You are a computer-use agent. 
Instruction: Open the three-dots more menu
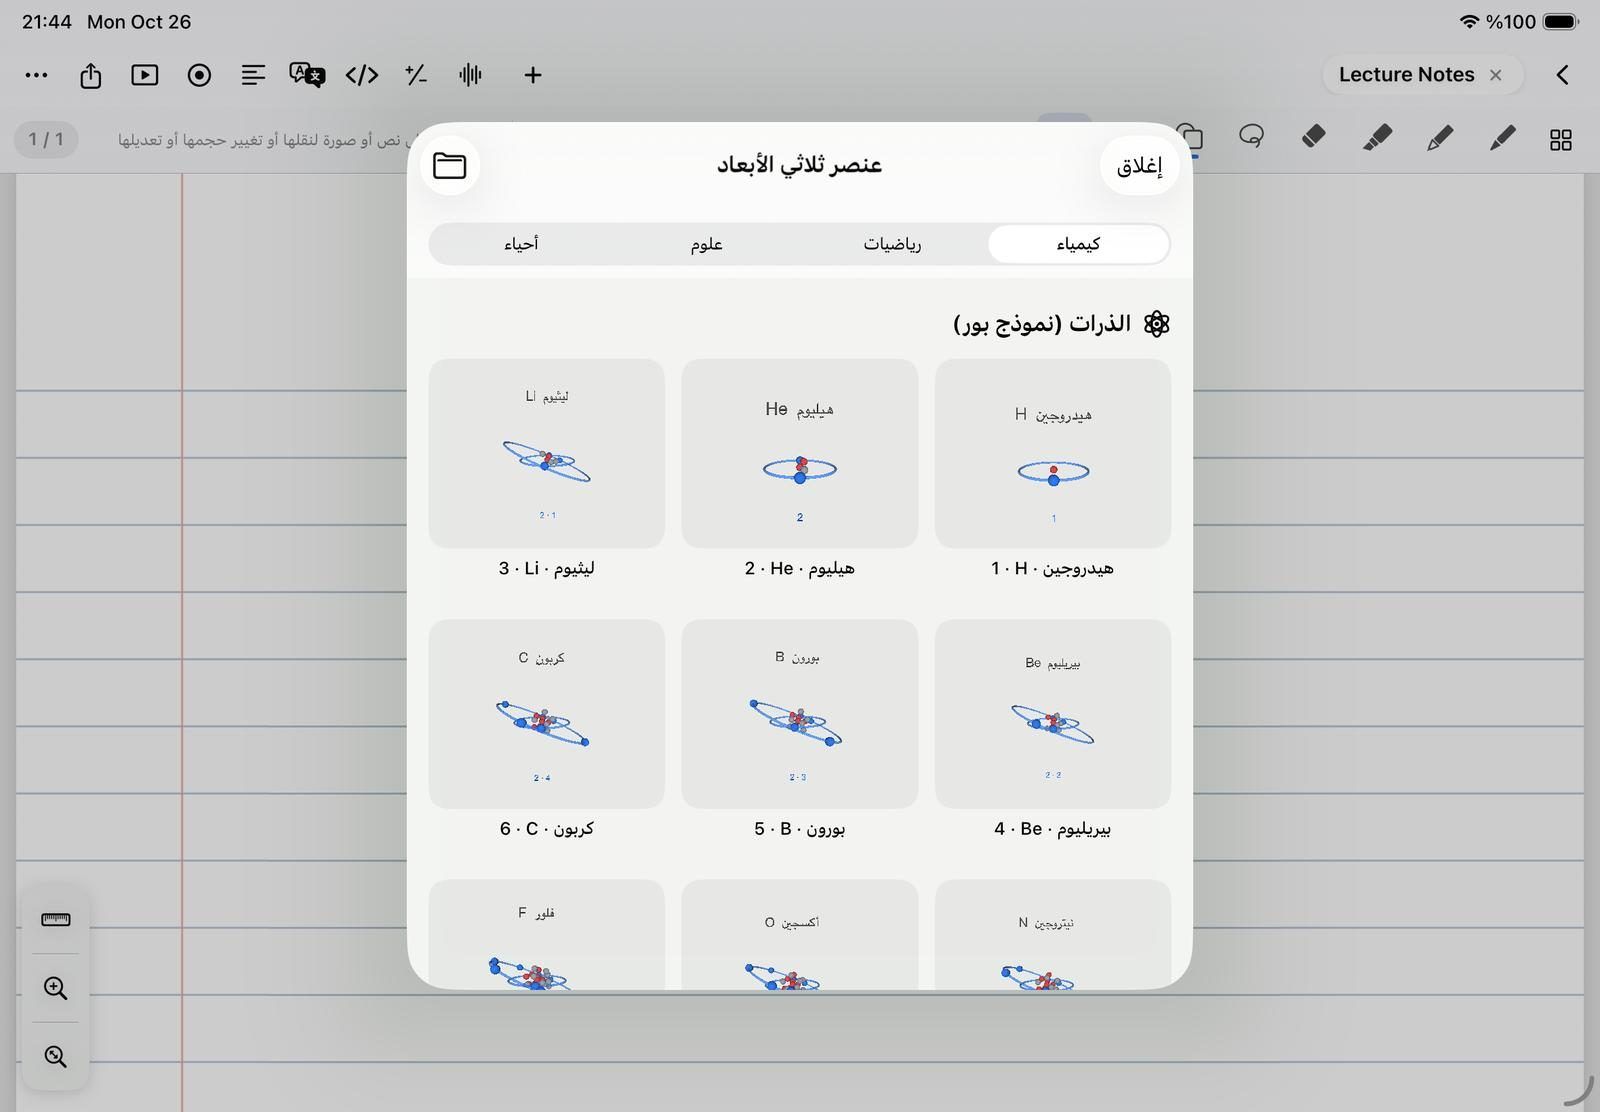[36, 75]
